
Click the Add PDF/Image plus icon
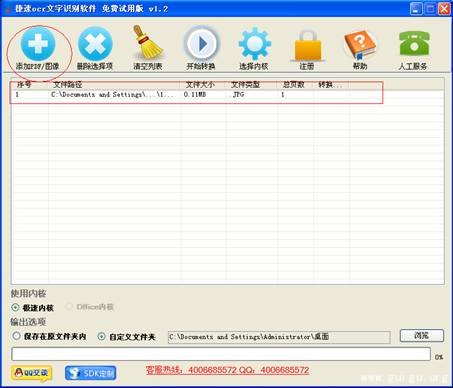38,44
